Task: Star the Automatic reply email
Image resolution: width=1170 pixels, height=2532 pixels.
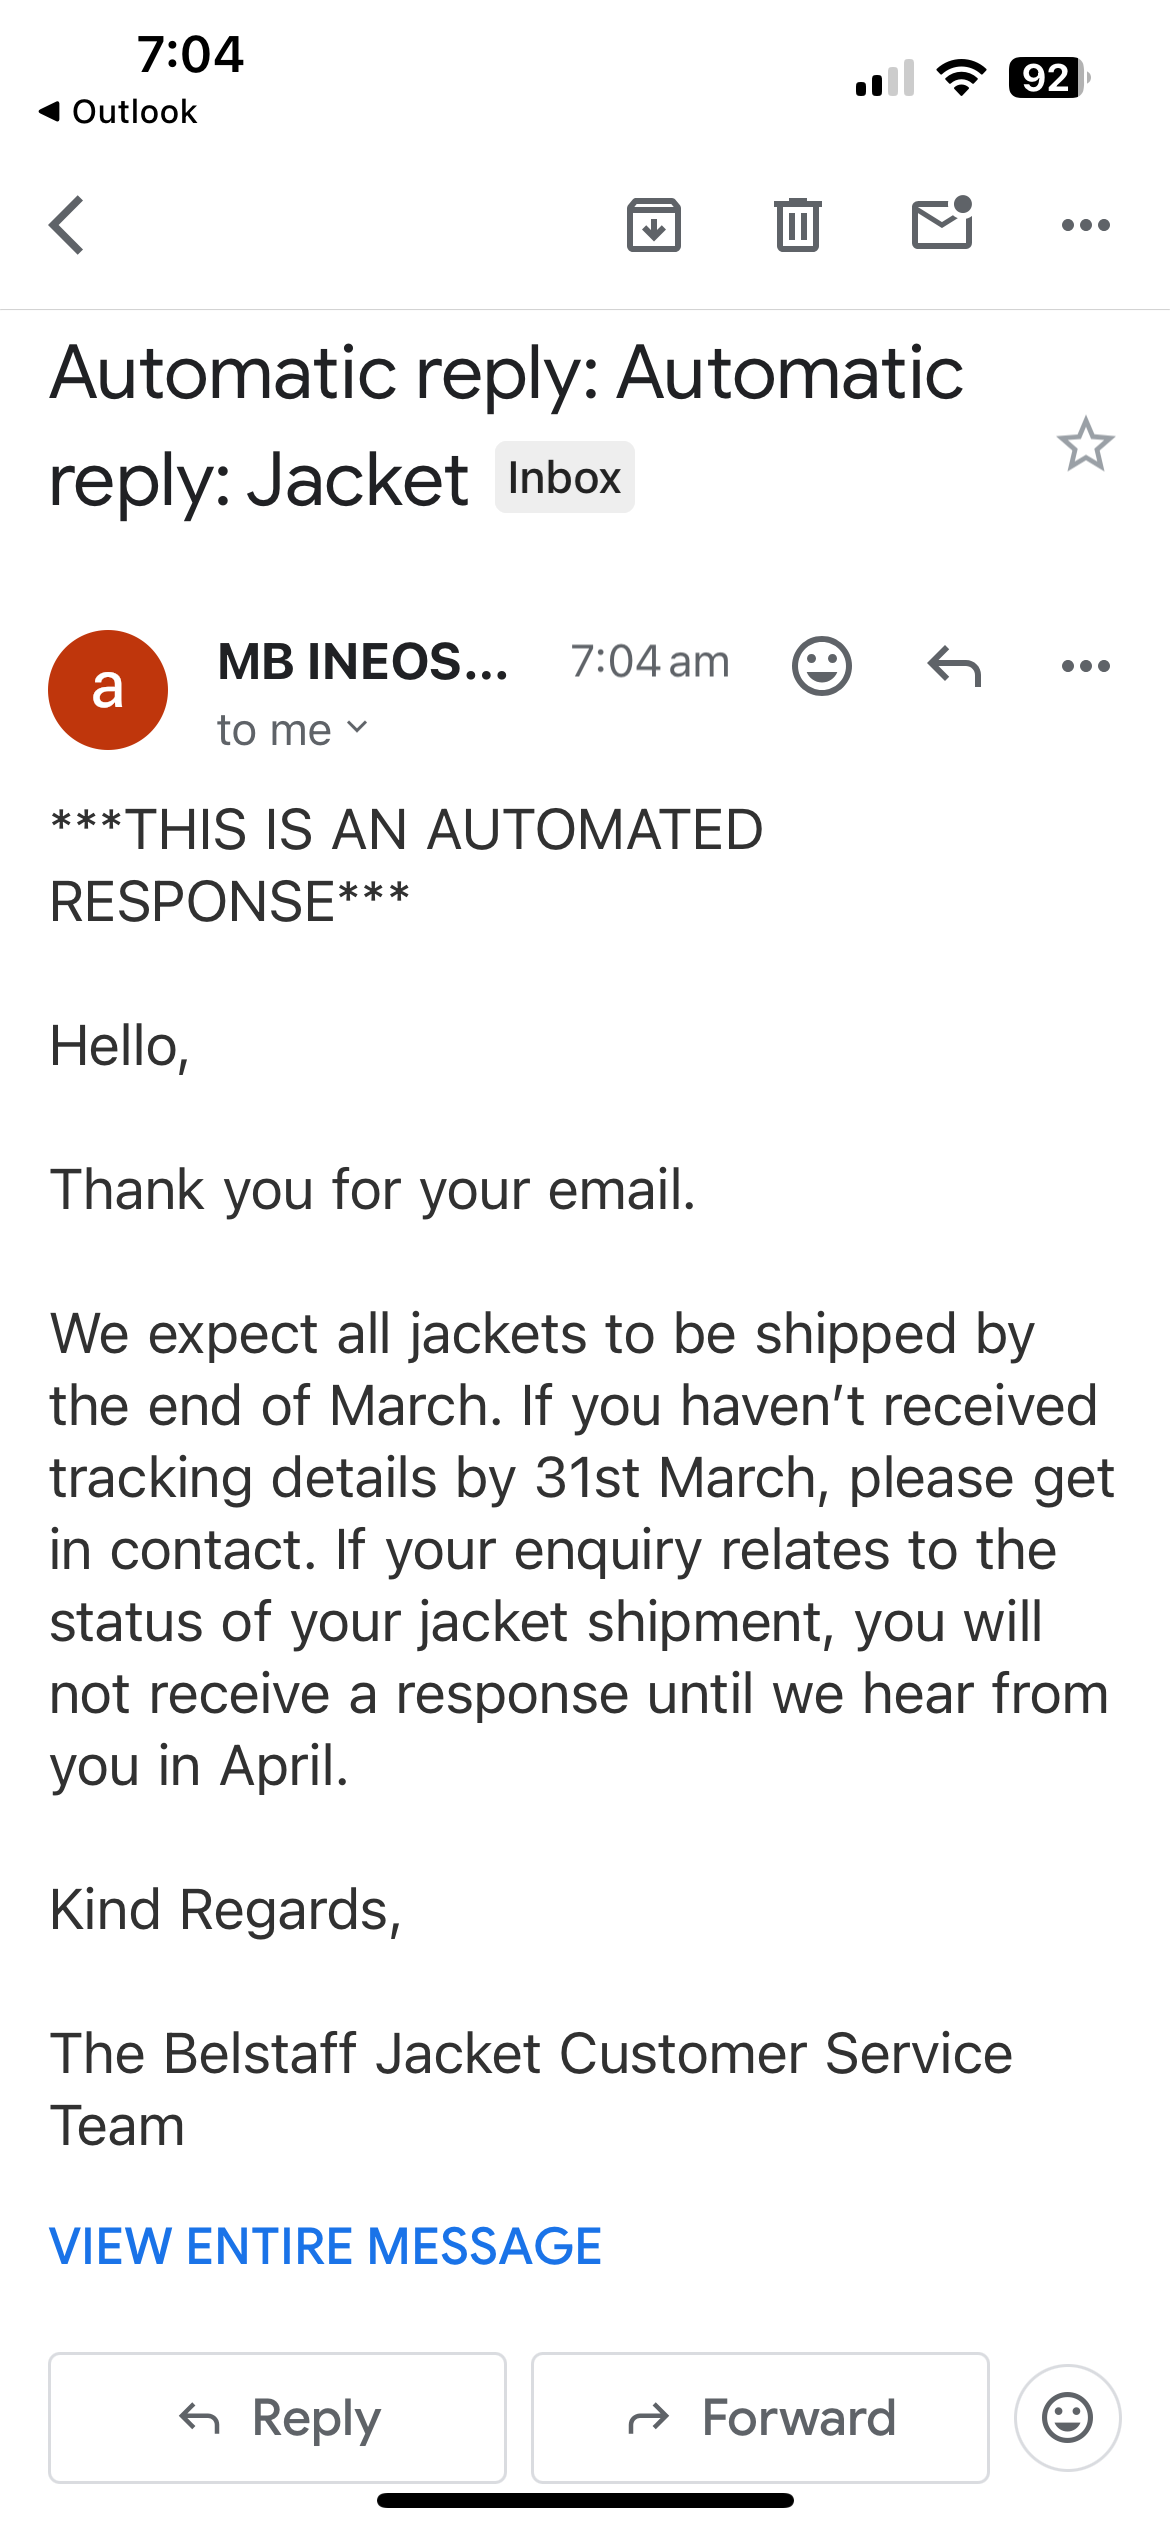Action: point(1085,445)
